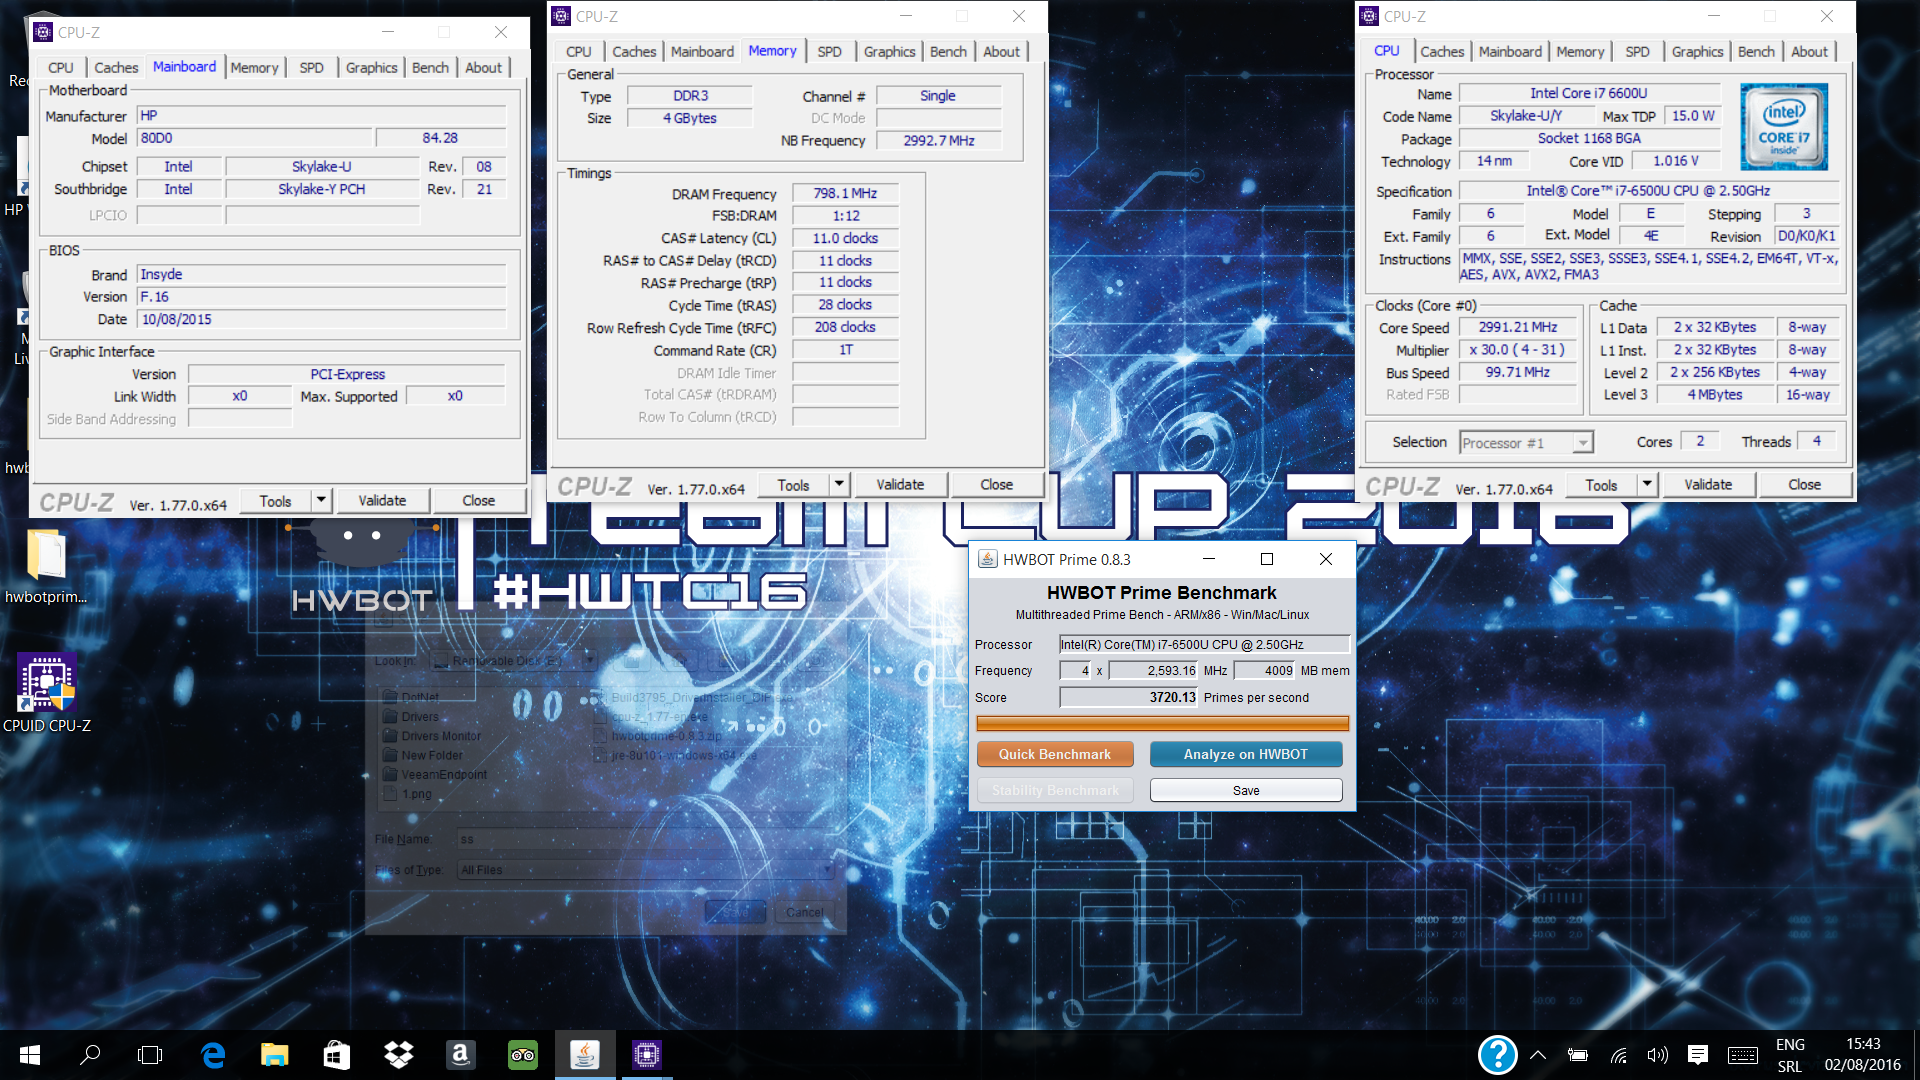Click Tools button in CPU window

coord(1600,484)
